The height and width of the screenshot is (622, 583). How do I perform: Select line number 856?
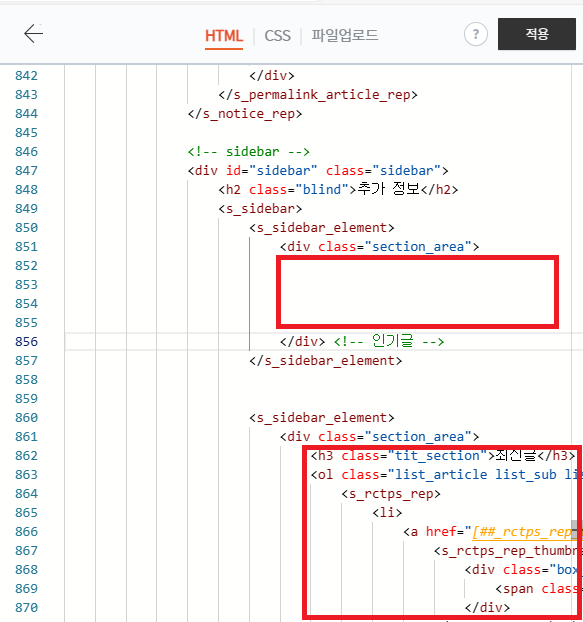[26, 342]
